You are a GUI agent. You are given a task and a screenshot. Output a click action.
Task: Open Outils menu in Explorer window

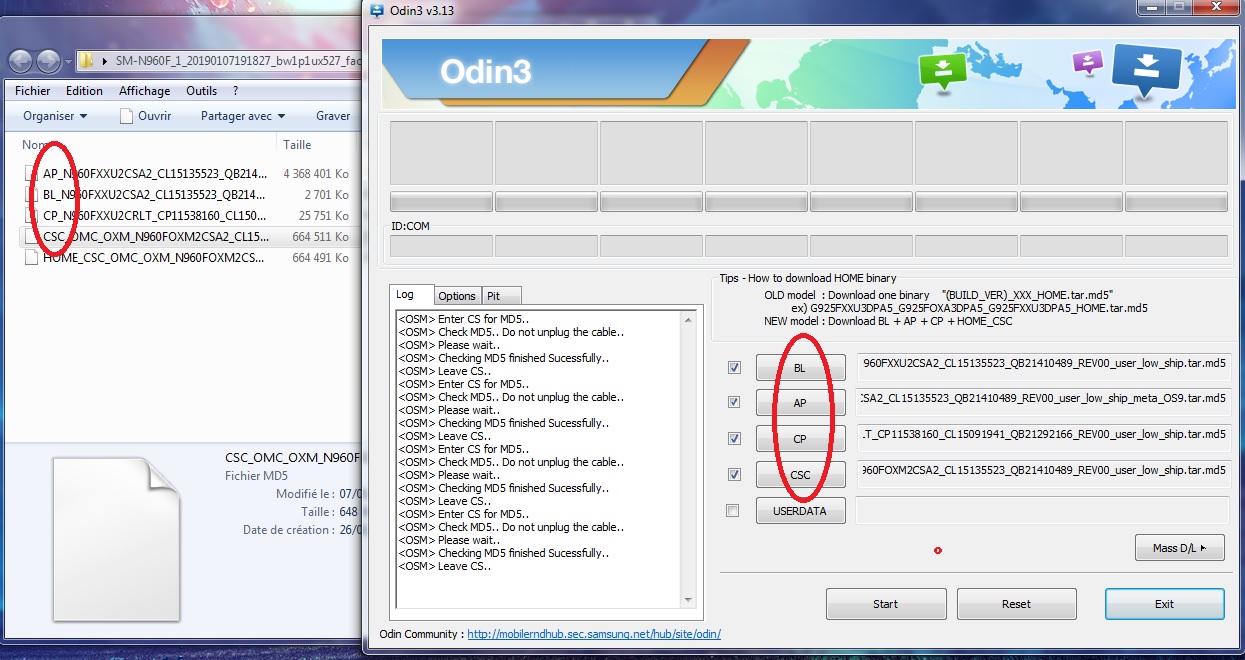[202, 91]
